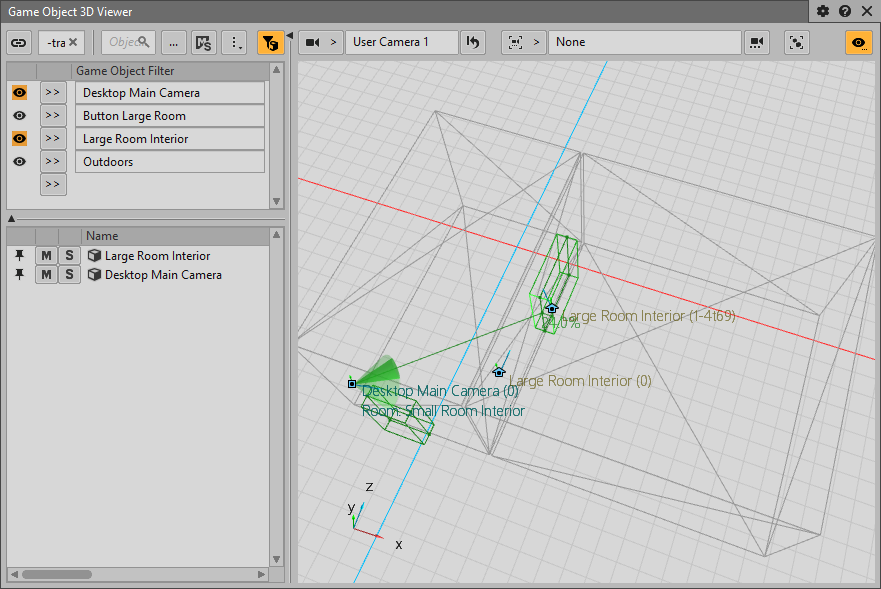Click the reset camera arrow icon
The height and width of the screenshot is (589, 881).
[x=473, y=42]
